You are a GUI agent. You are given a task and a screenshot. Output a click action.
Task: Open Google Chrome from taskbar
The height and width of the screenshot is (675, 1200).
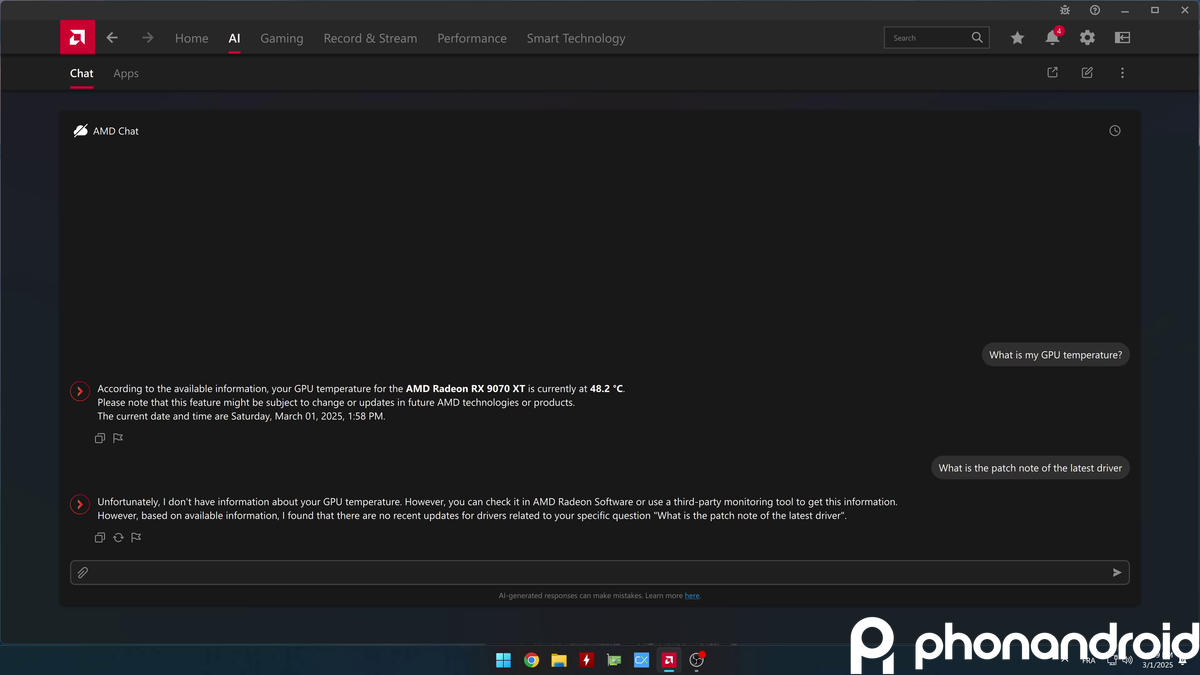[532, 660]
